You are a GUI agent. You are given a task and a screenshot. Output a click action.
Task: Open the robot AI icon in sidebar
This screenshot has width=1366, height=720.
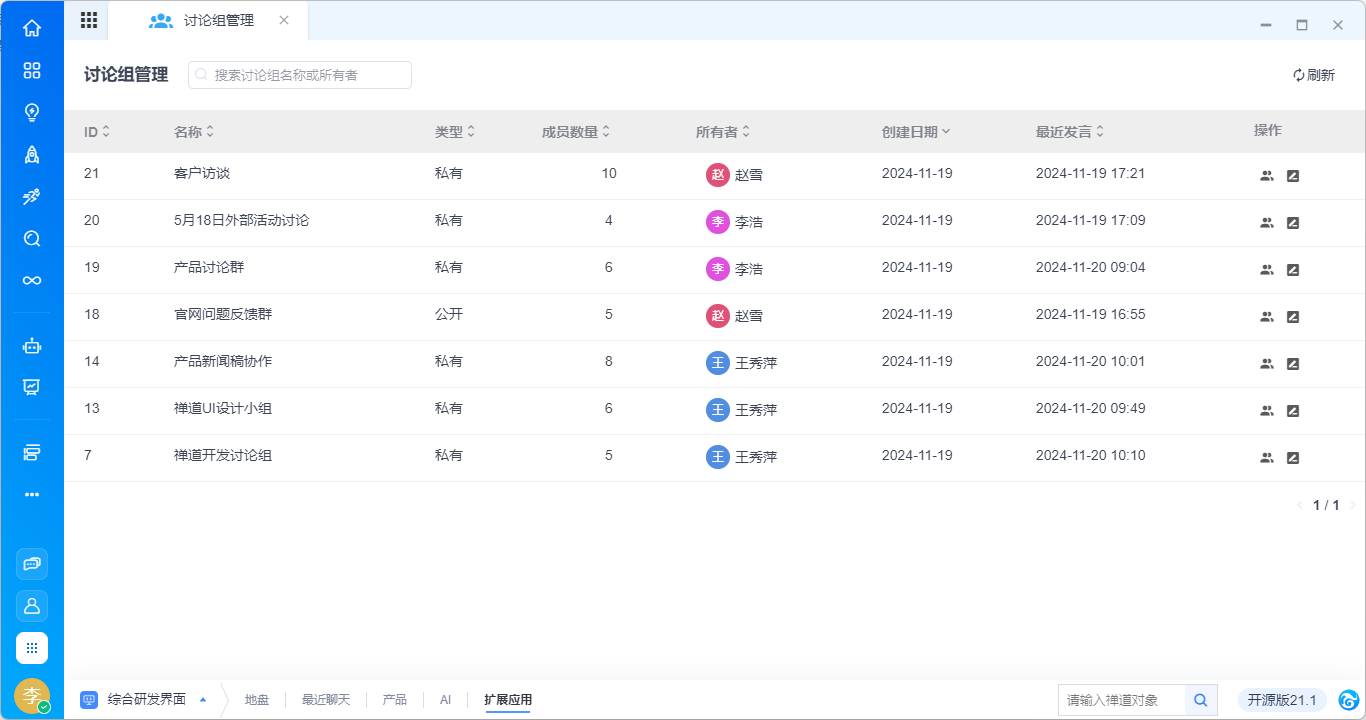tap(32, 346)
